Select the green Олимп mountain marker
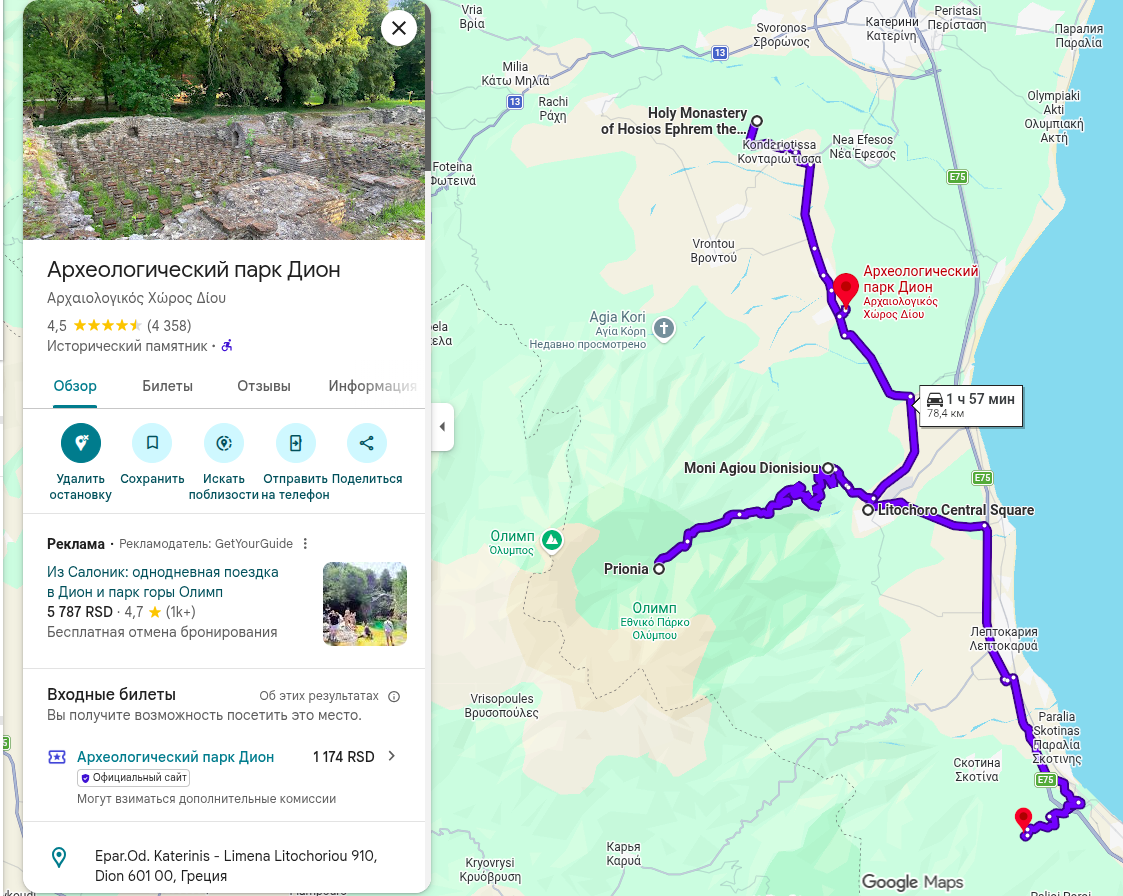The height and width of the screenshot is (896, 1123). coord(551,540)
